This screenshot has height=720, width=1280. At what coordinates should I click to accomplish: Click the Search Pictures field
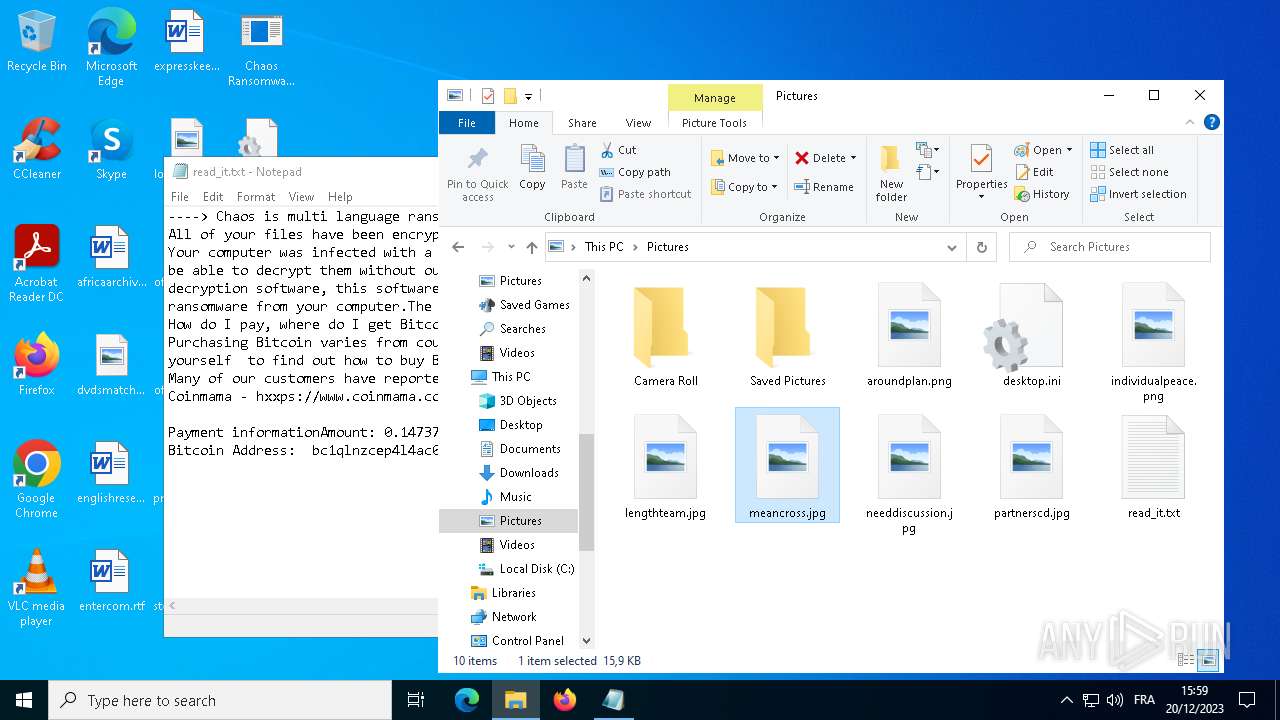pyautogui.click(x=1110, y=247)
